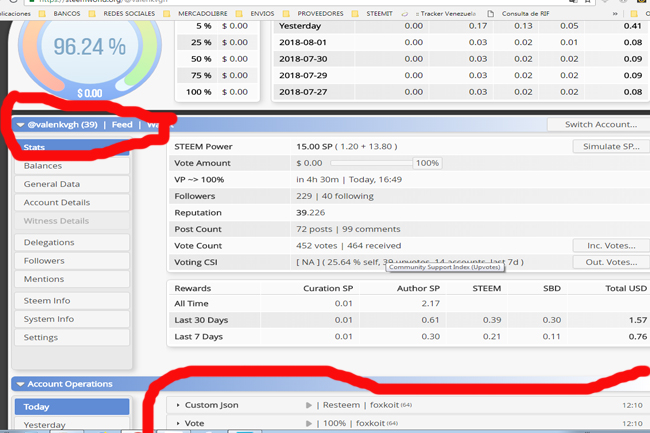The width and height of the screenshot is (650, 433).
Task: Open foxkoit link in Vote 100% row
Action: (371, 423)
